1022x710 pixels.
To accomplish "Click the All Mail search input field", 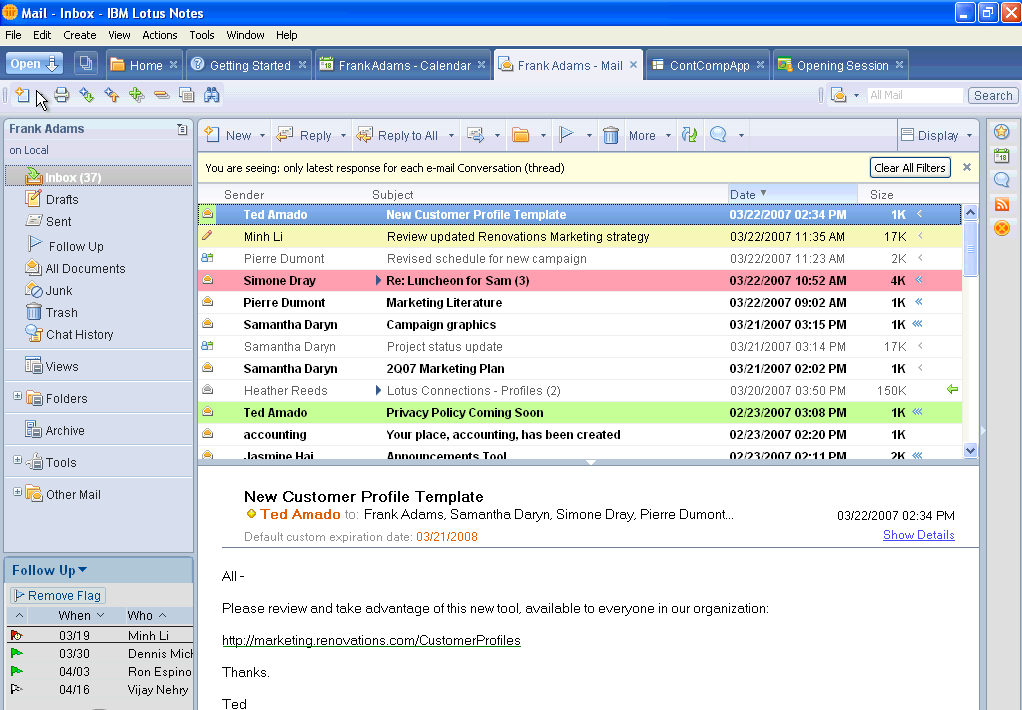I will tap(913, 95).
